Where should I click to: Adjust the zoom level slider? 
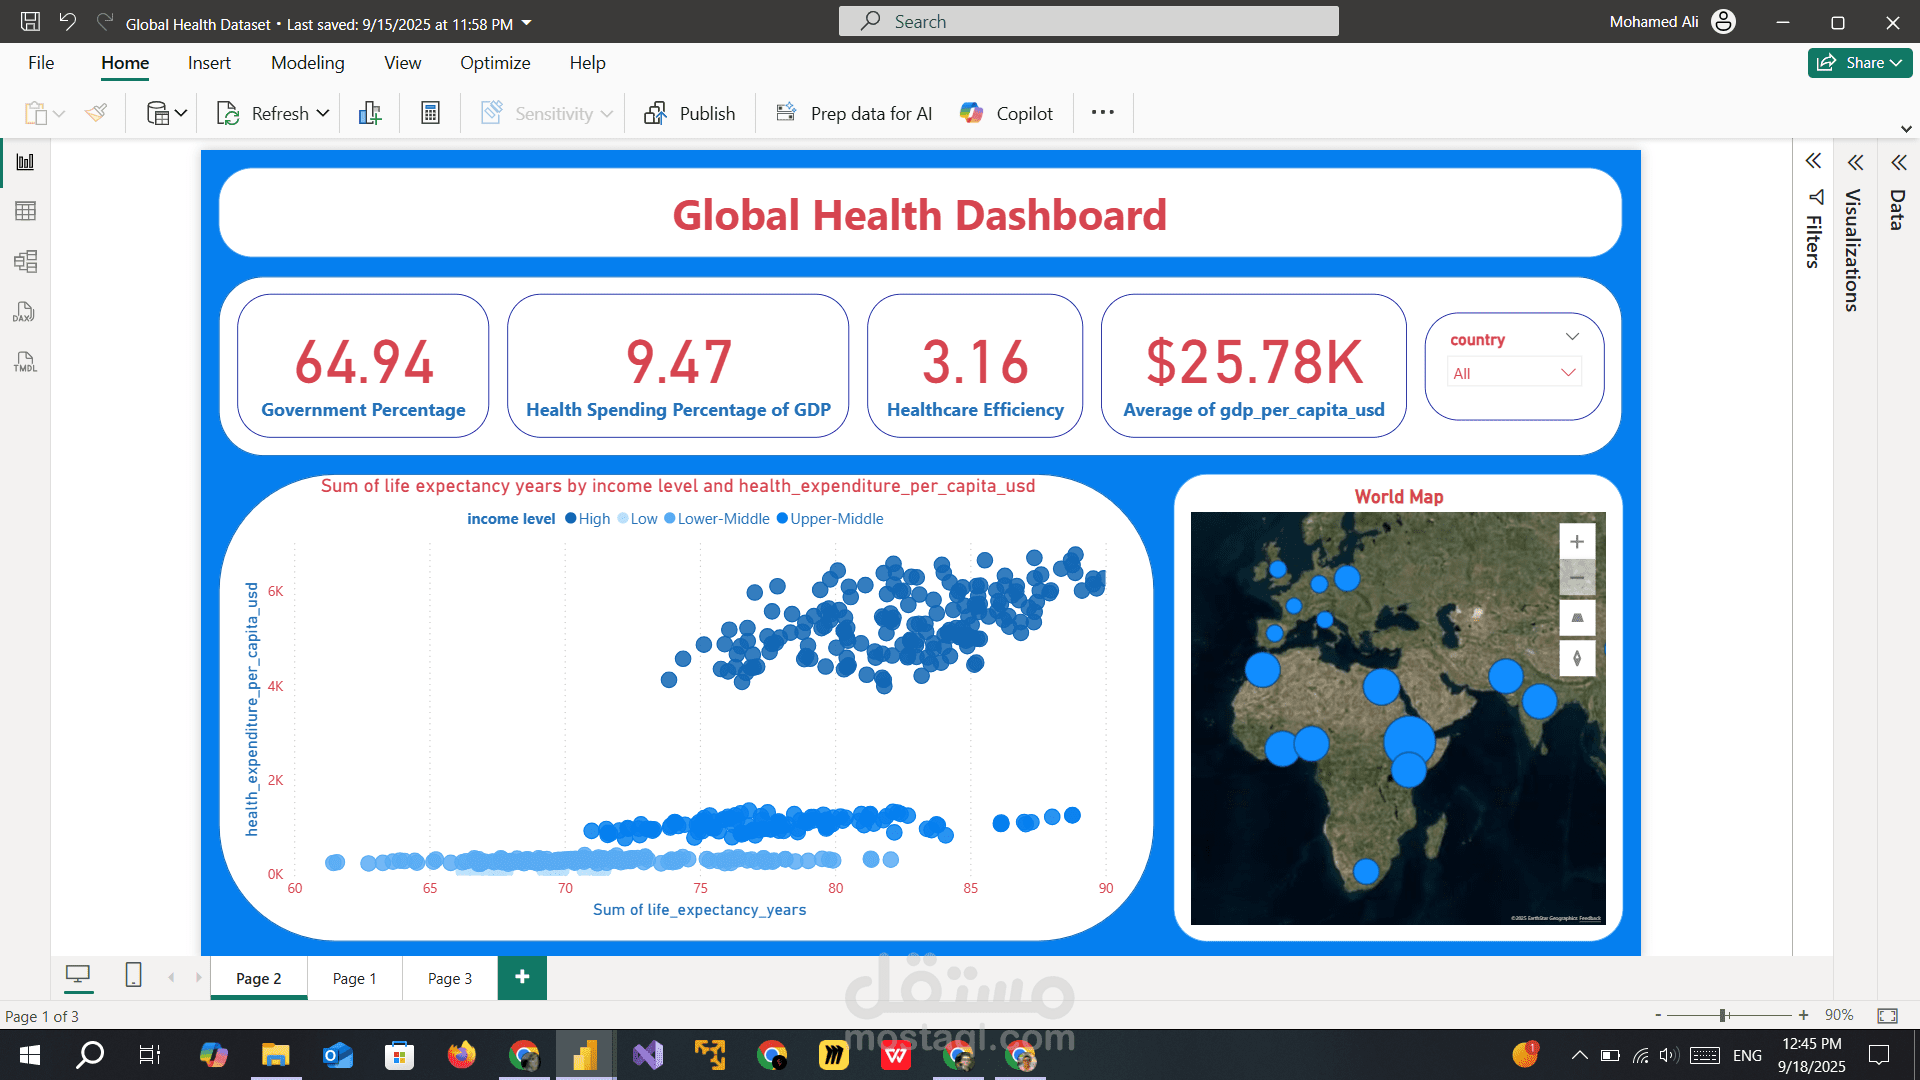point(1724,1015)
